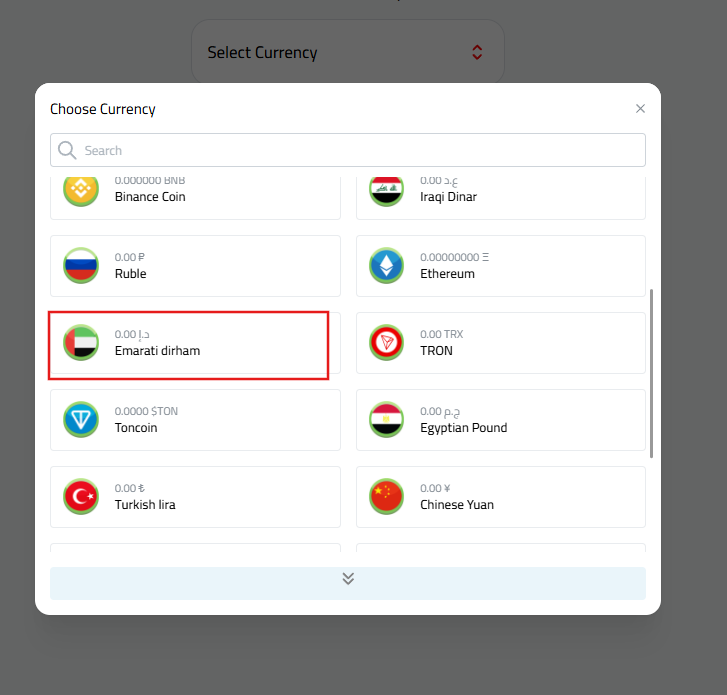
Task: Click the Toncoin logo icon
Action: 81,419
